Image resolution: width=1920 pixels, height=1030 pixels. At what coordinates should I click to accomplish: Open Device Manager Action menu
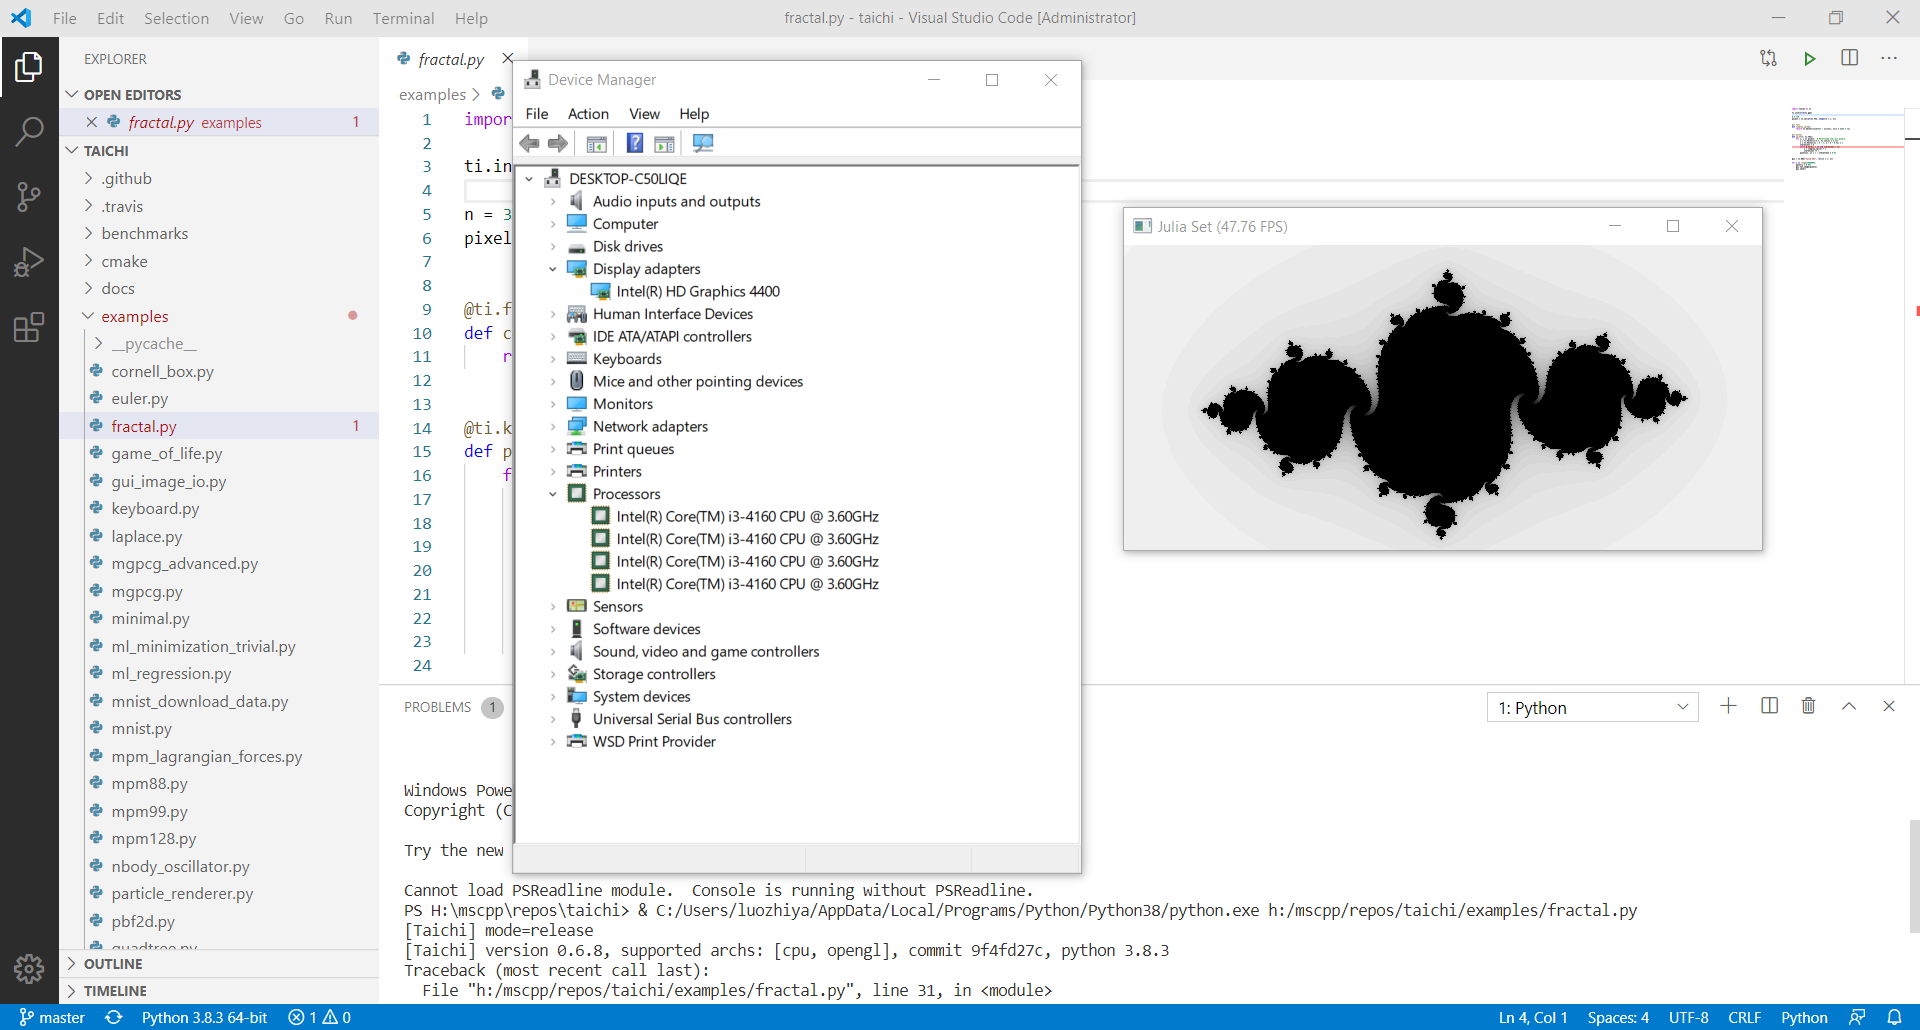tap(588, 114)
